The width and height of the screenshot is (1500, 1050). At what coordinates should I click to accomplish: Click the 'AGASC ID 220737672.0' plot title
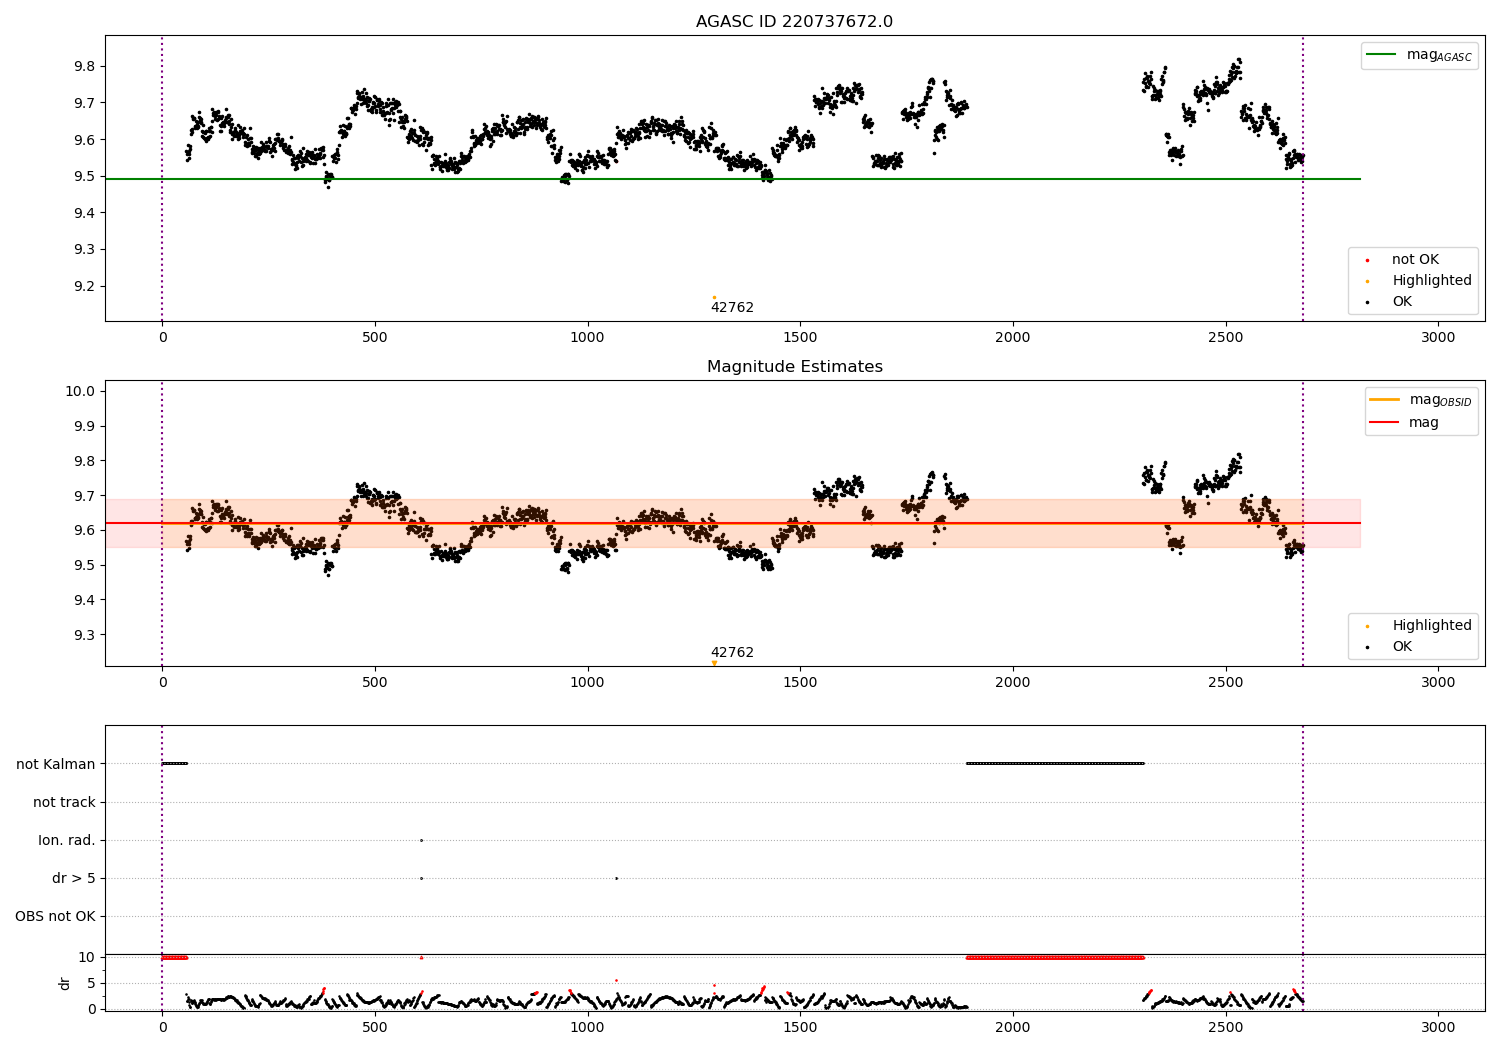coord(794,22)
